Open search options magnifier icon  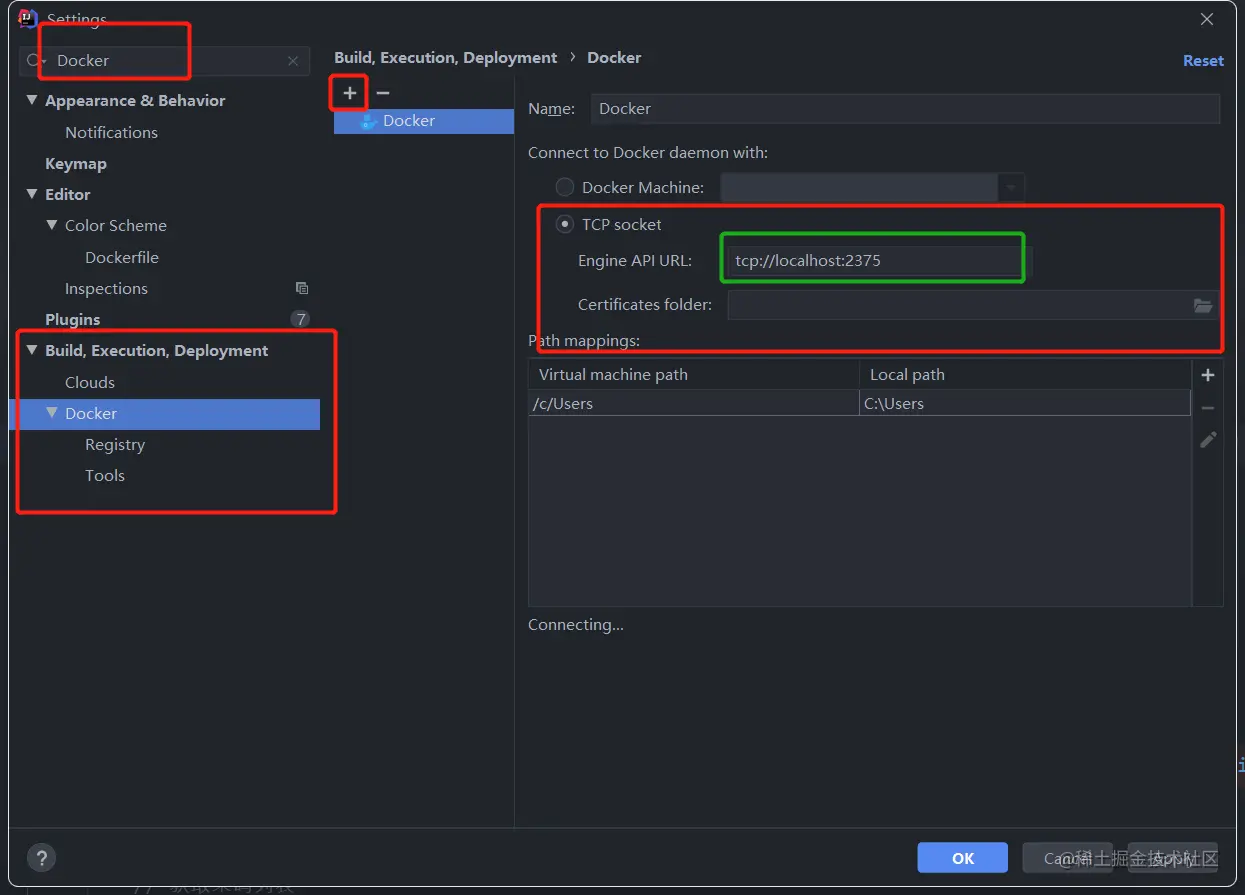[x=36, y=61]
